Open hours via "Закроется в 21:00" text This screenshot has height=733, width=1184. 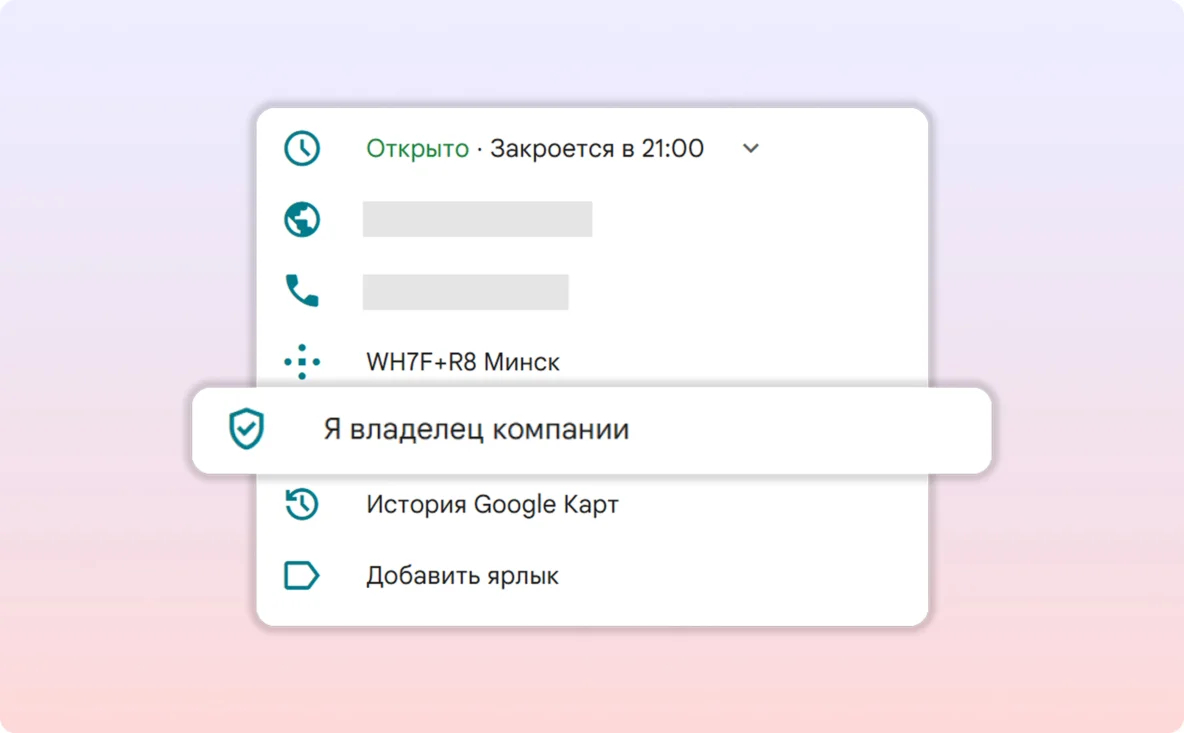[597, 149]
